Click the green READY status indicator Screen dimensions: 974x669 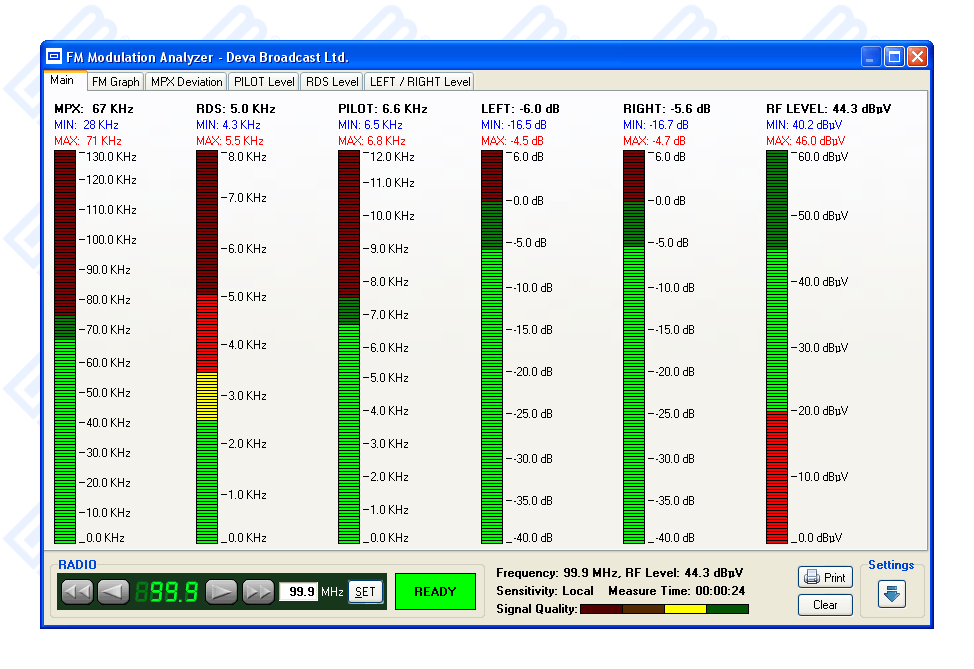pos(435,592)
